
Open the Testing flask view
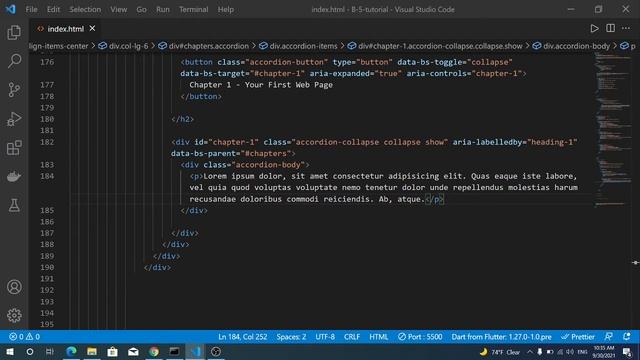coord(14,205)
